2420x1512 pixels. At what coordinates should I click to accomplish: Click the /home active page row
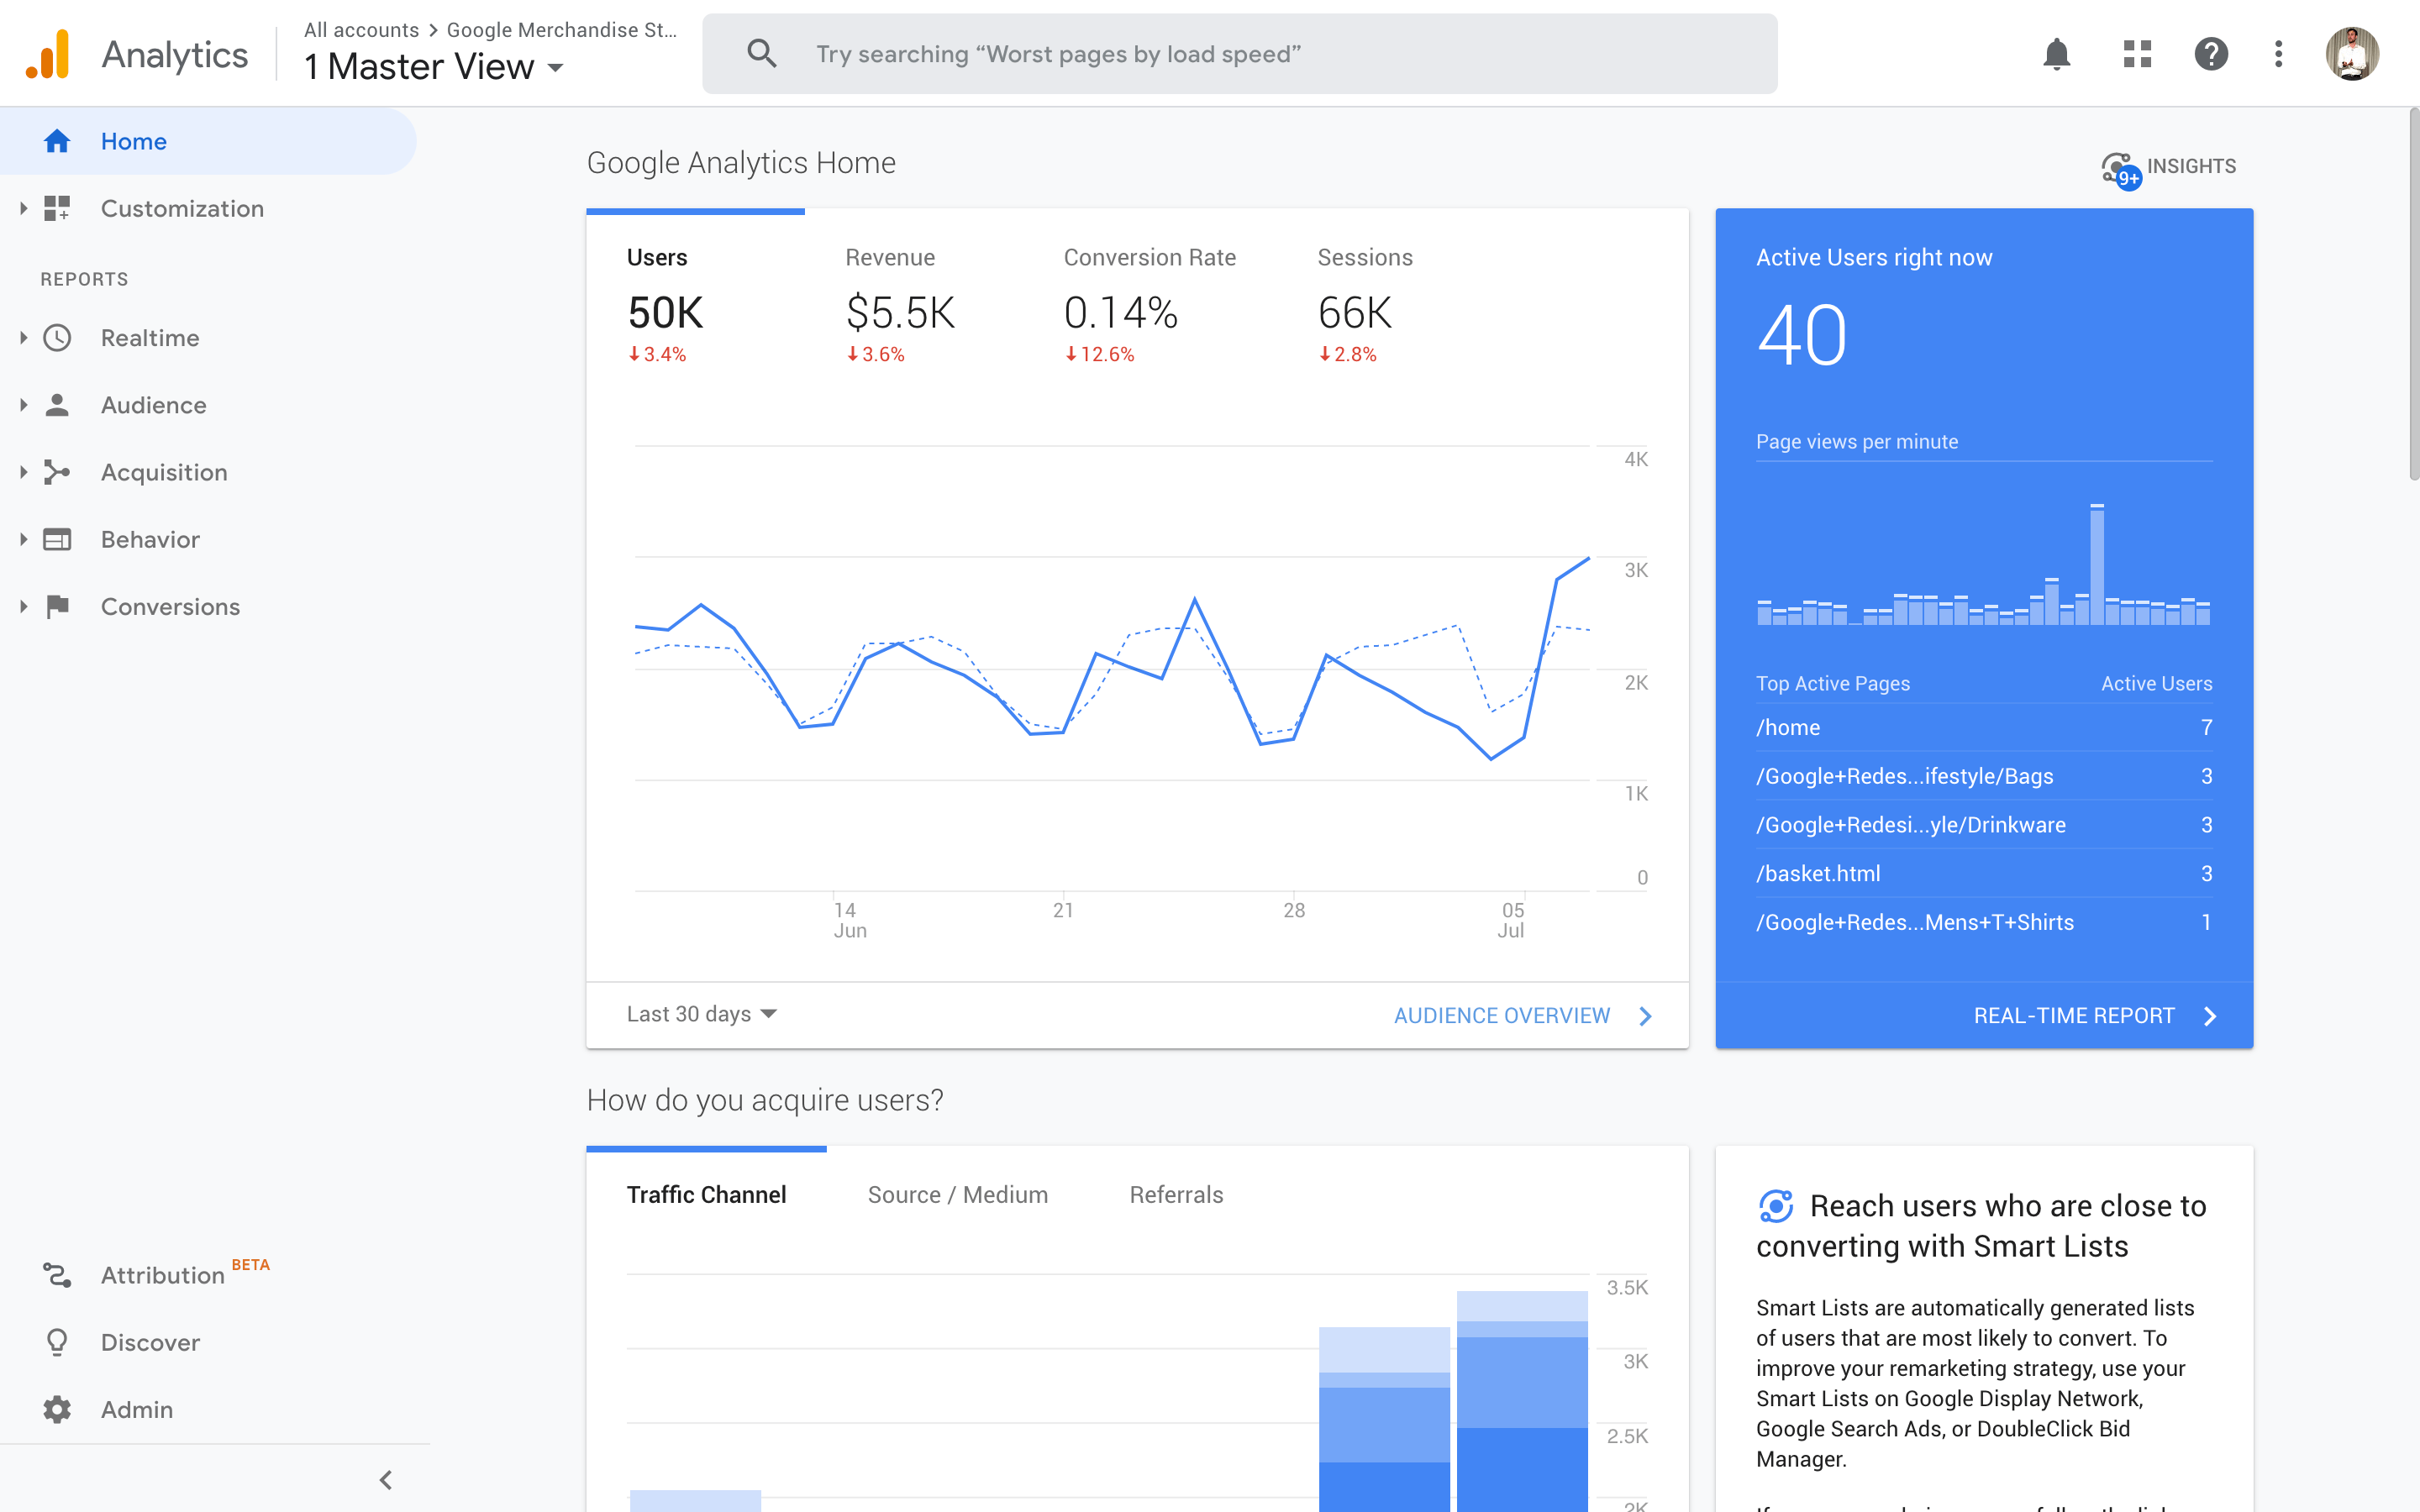coord(1984,728)
